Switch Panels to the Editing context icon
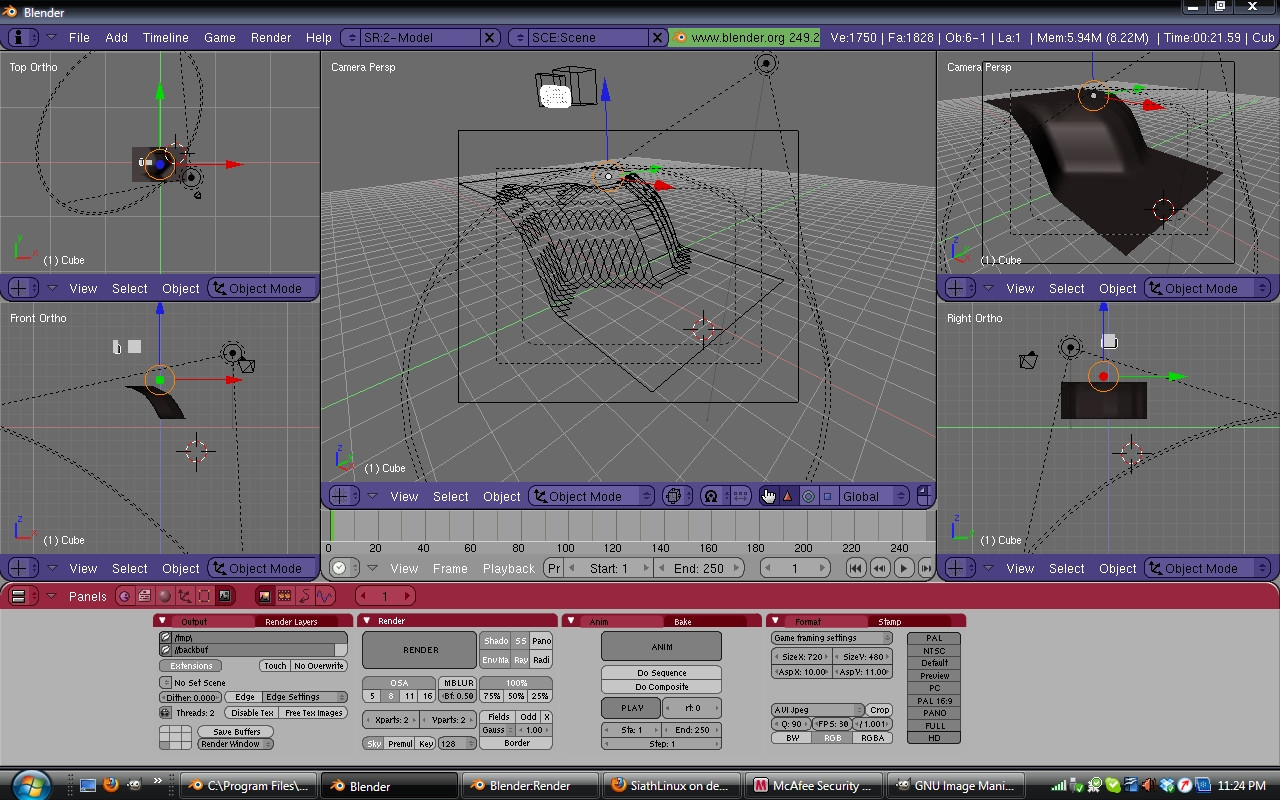1280x800 pixels. pyautogui.click(x=204, y=596)
